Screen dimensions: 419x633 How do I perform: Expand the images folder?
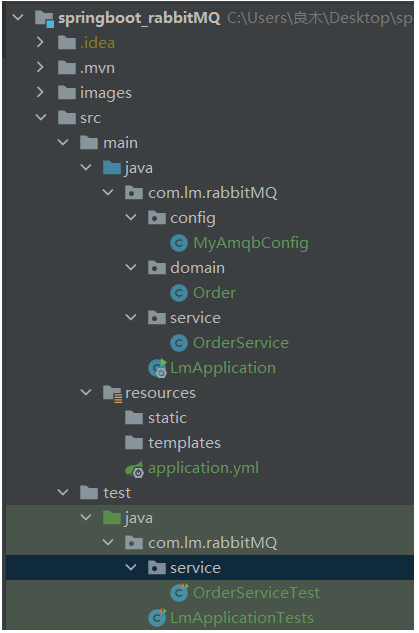40,92
